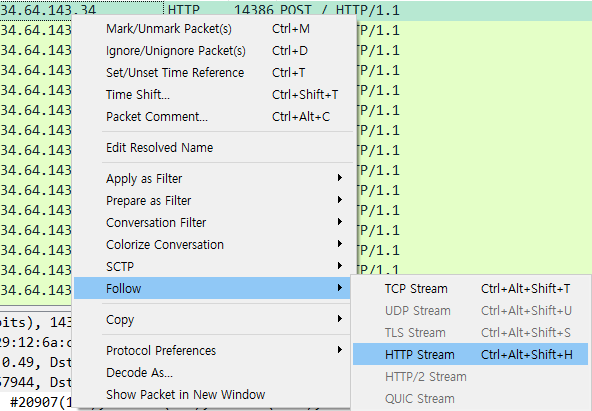Viewport: 592px width, 411px height.
Task: Add a Packet Comment...
Action: (213, 116)
